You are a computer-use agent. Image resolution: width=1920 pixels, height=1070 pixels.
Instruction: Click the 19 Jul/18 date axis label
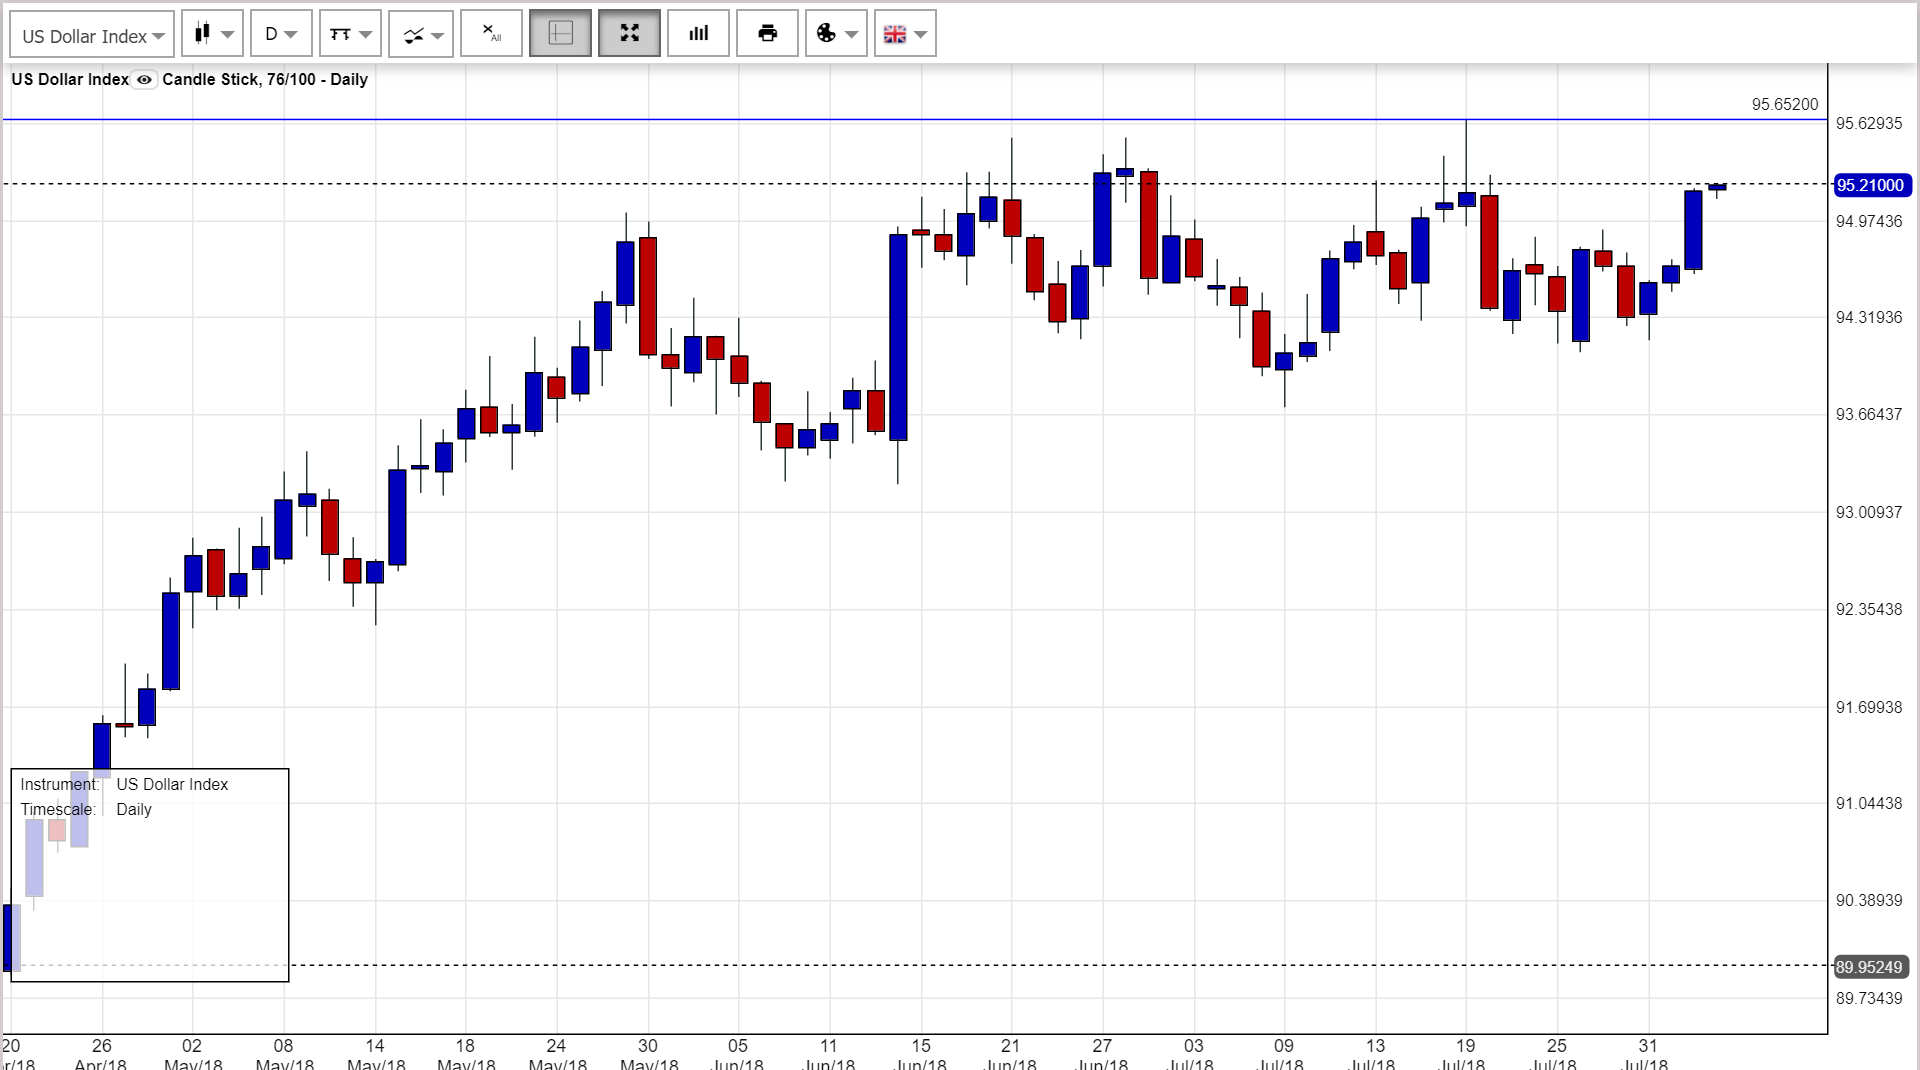point(1465,1054)
